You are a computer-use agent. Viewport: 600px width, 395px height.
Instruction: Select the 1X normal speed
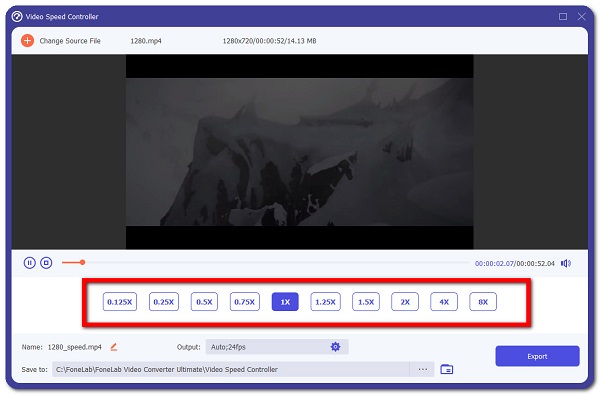(x=285, y=302)
